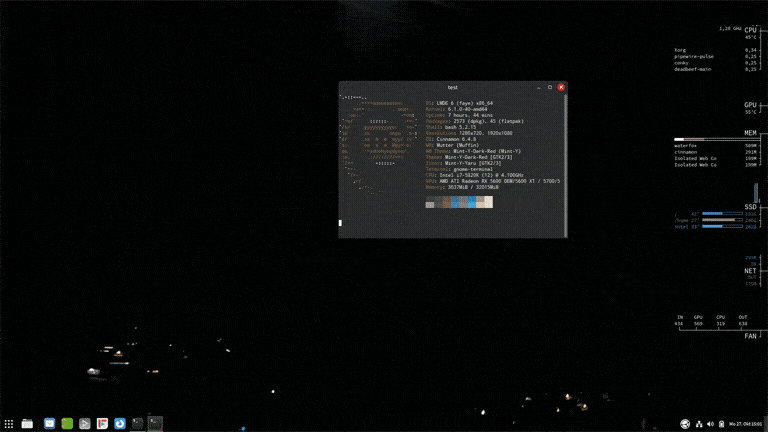The image size is (768, 432).
Task: Click the WM line Mutter (Muffin)
Action: click(452, 145)
